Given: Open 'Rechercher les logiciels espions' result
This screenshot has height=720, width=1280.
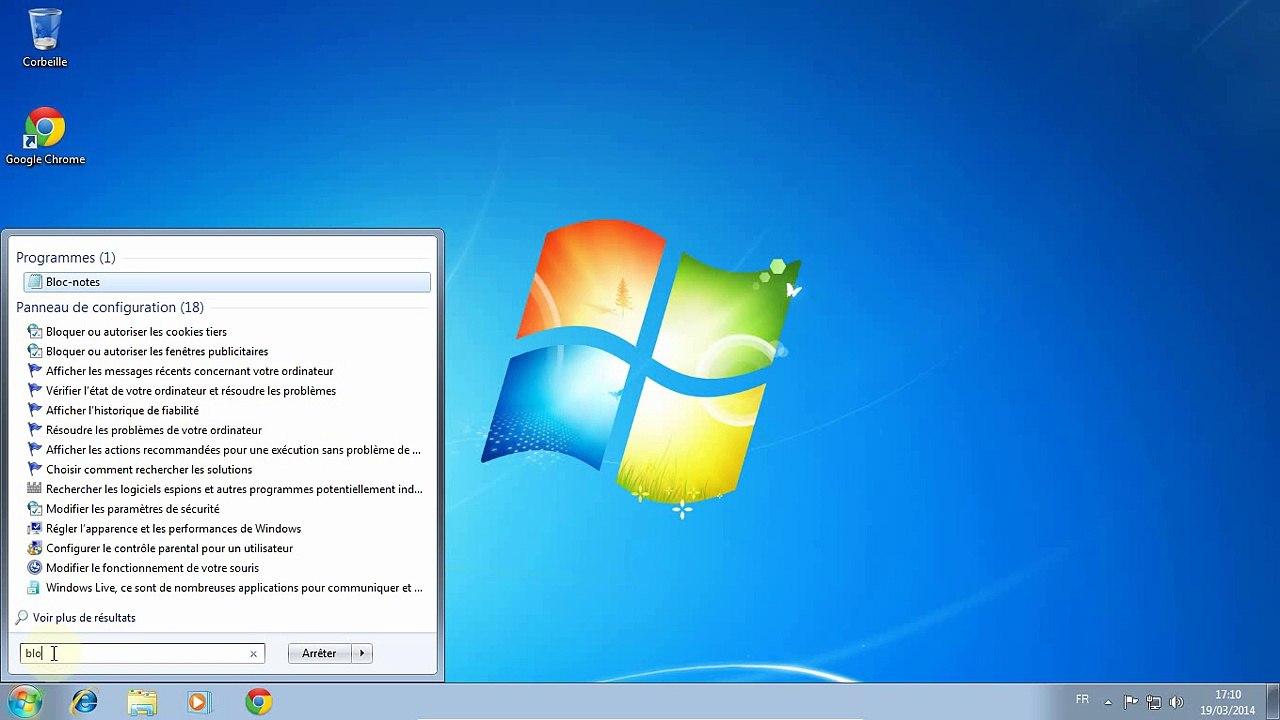Looking at the screenshot, I should tap(227, 489).
